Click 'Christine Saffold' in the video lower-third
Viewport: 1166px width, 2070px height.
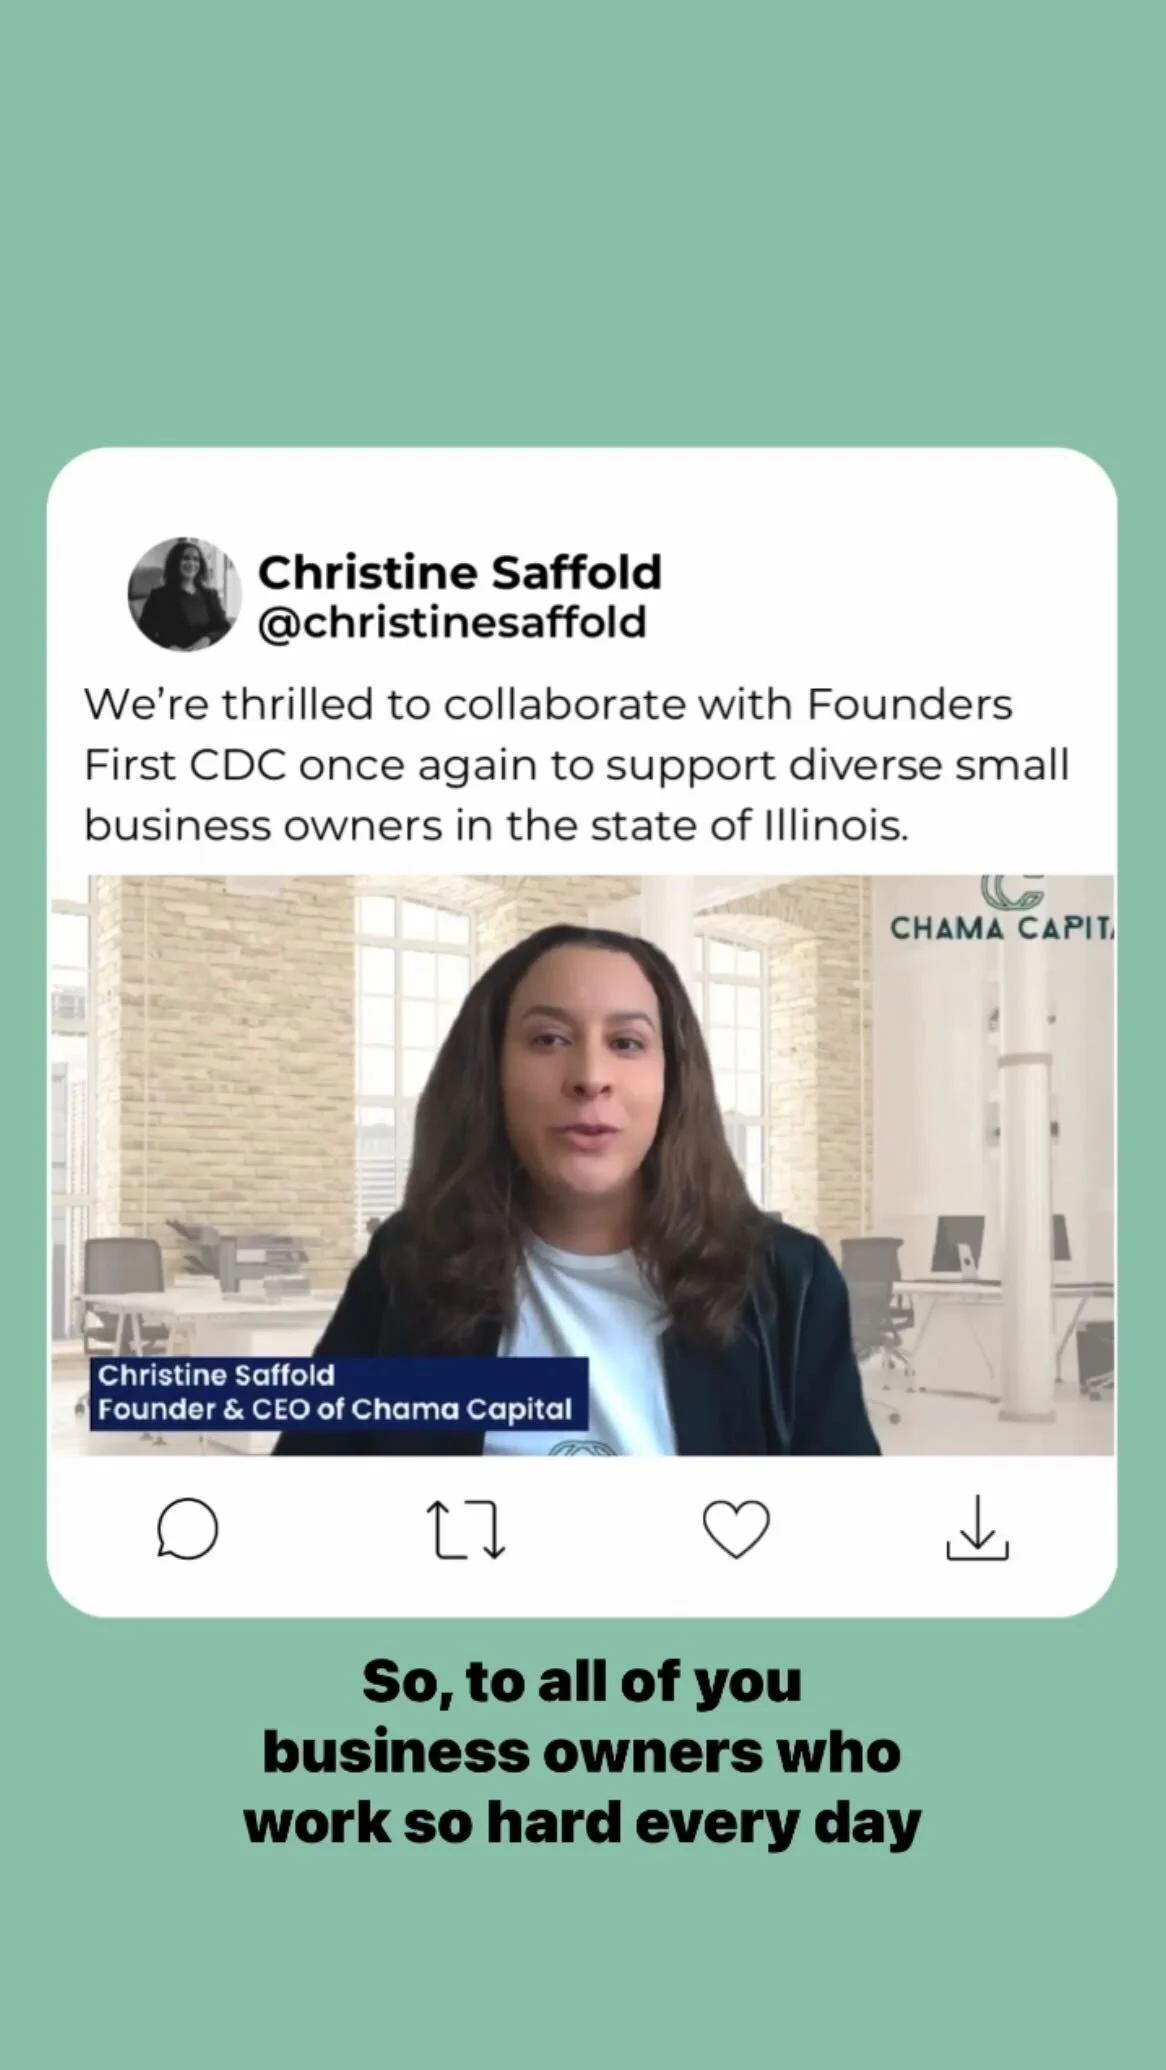click(x=216, y=1375)
